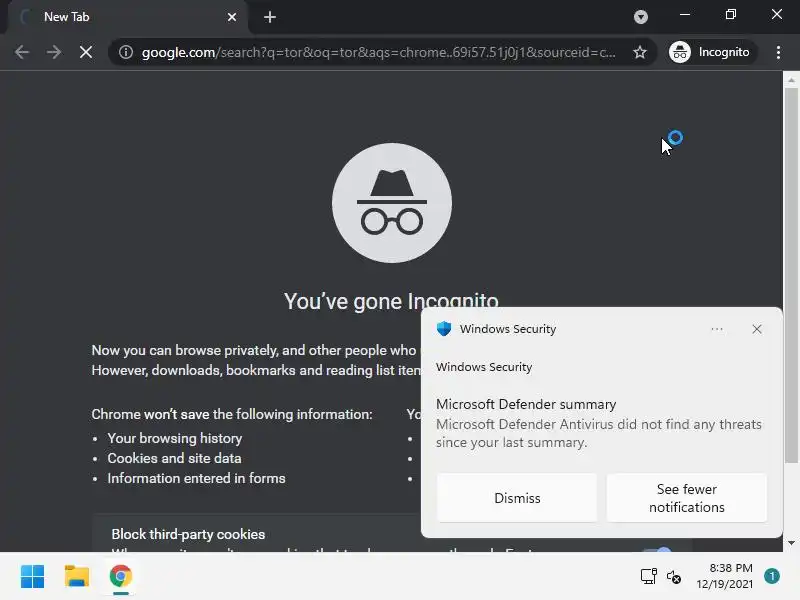The height and width of the screenshot is (600, 800).
Task: Open the notification center badge
Action: [x=772, y=576]
